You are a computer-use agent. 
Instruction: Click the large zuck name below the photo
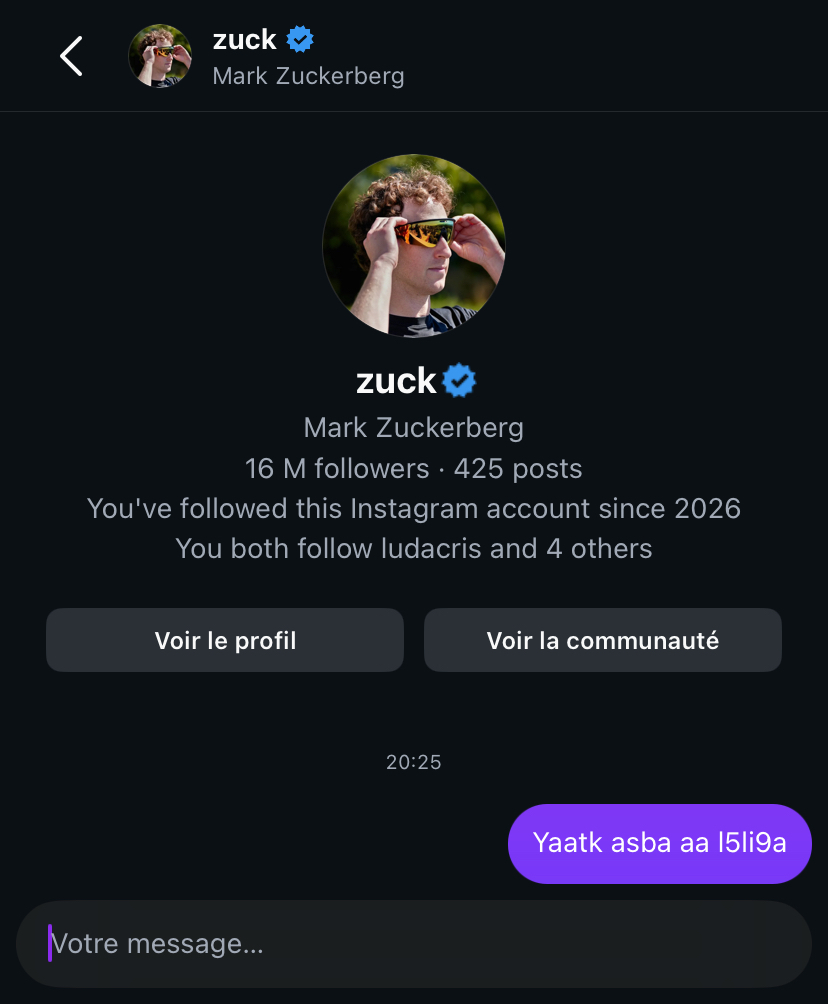click(x=396, y=381)
